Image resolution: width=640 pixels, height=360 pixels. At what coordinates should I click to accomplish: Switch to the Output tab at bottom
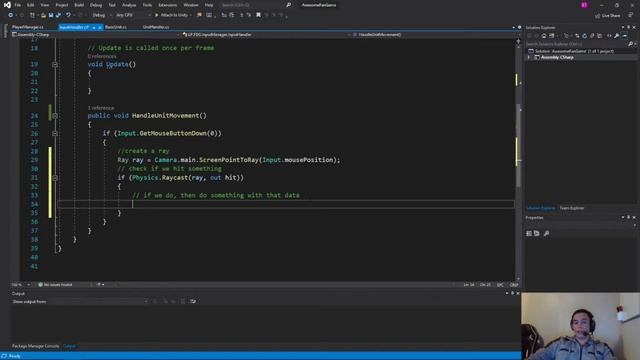tap(69, 346)
